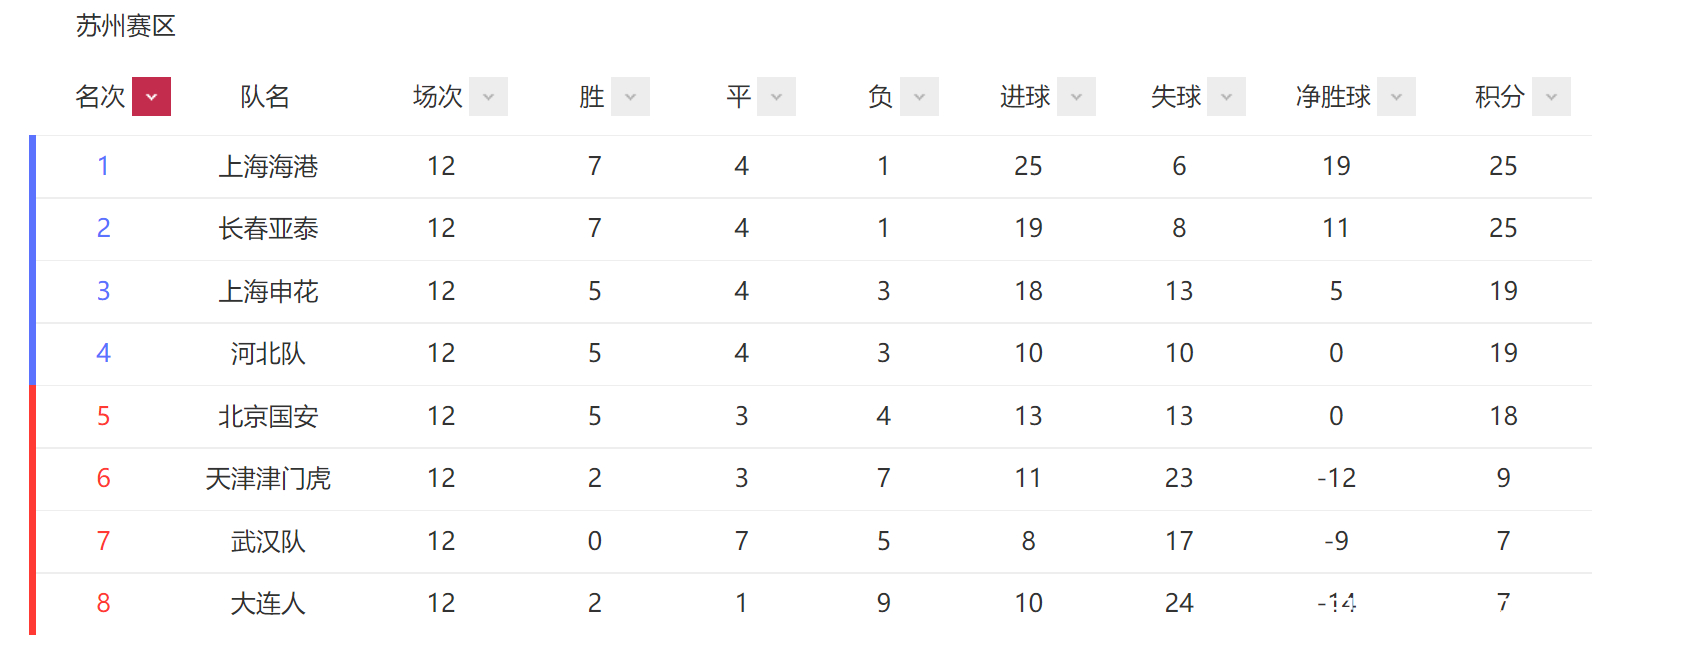This screenshot has height=663, width=1682.
Task: Sort table by 场次 column arrow
Action: tap(488, 97)
